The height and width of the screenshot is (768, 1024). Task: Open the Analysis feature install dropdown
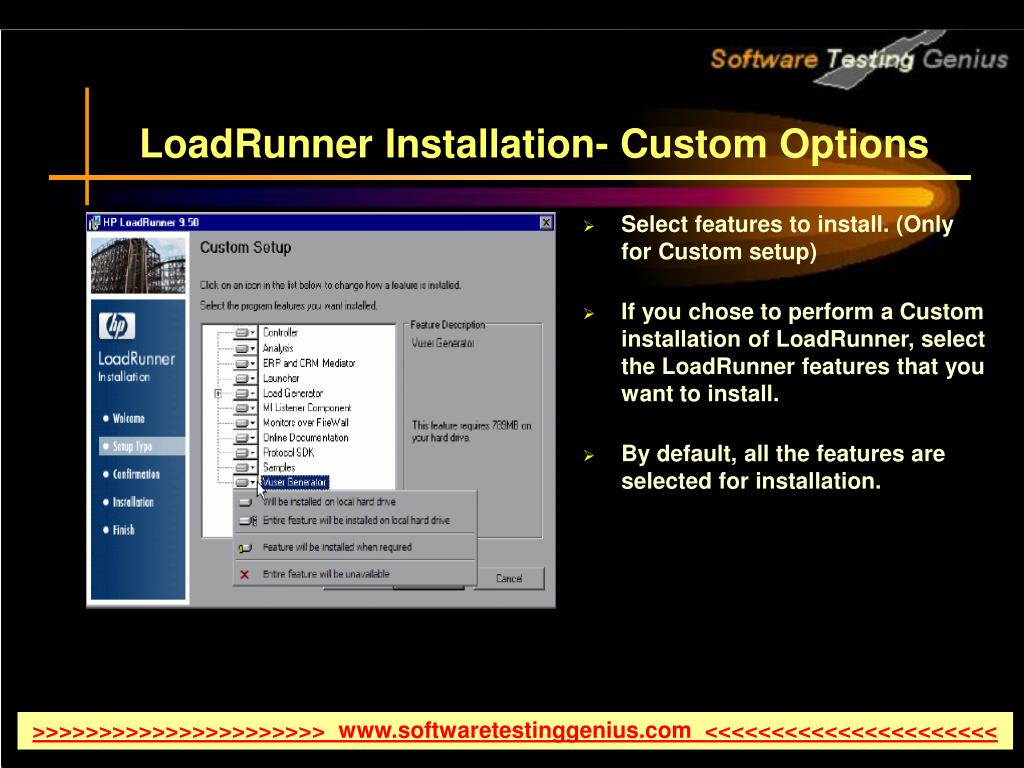(x=246, y=348)
